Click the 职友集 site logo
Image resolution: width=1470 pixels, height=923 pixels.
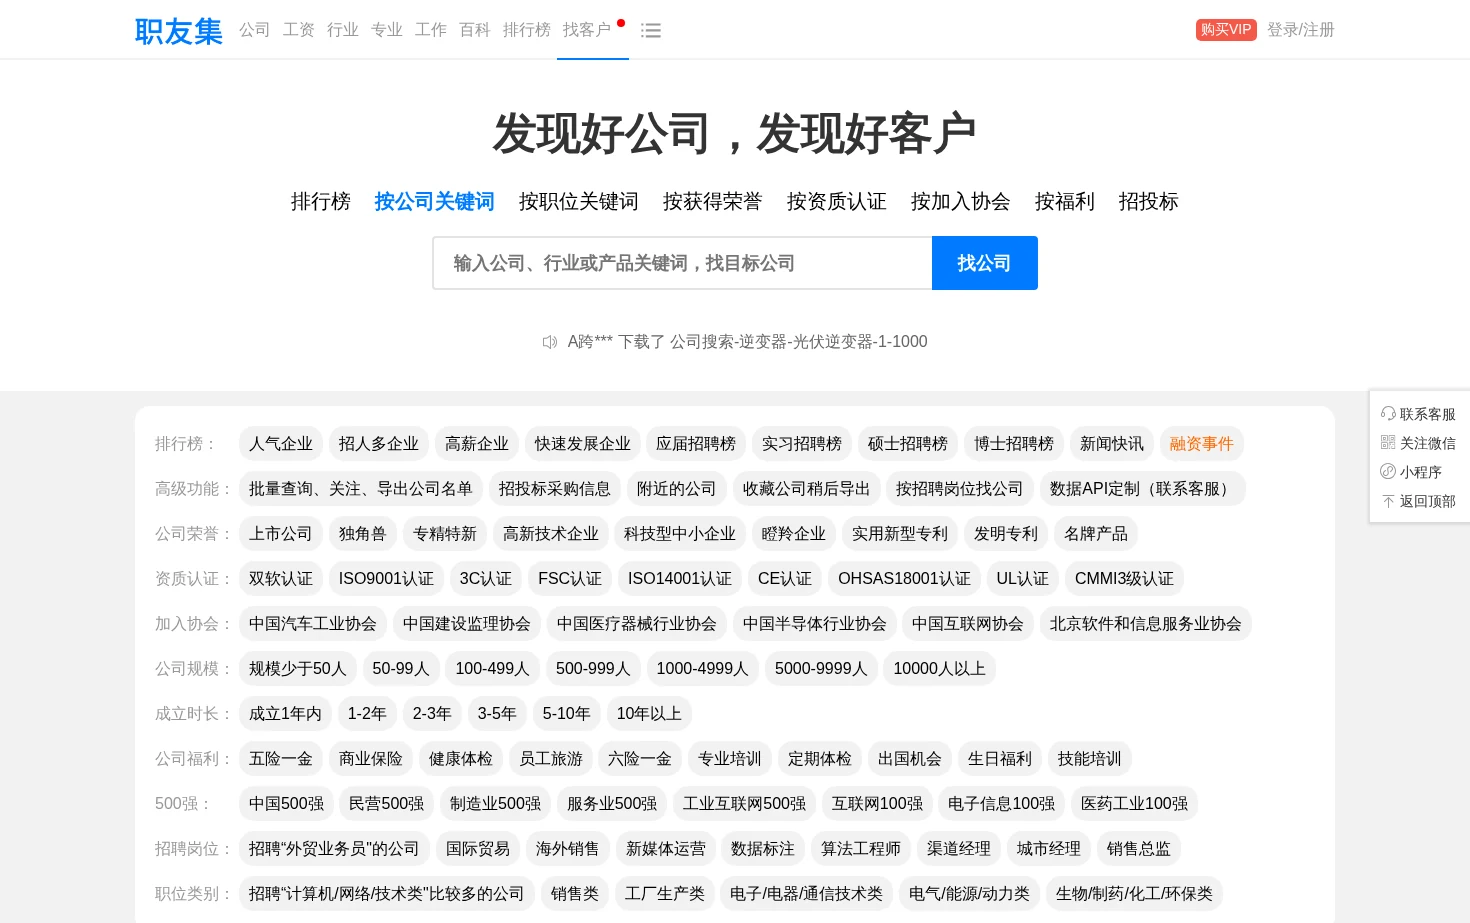(179, 31)
